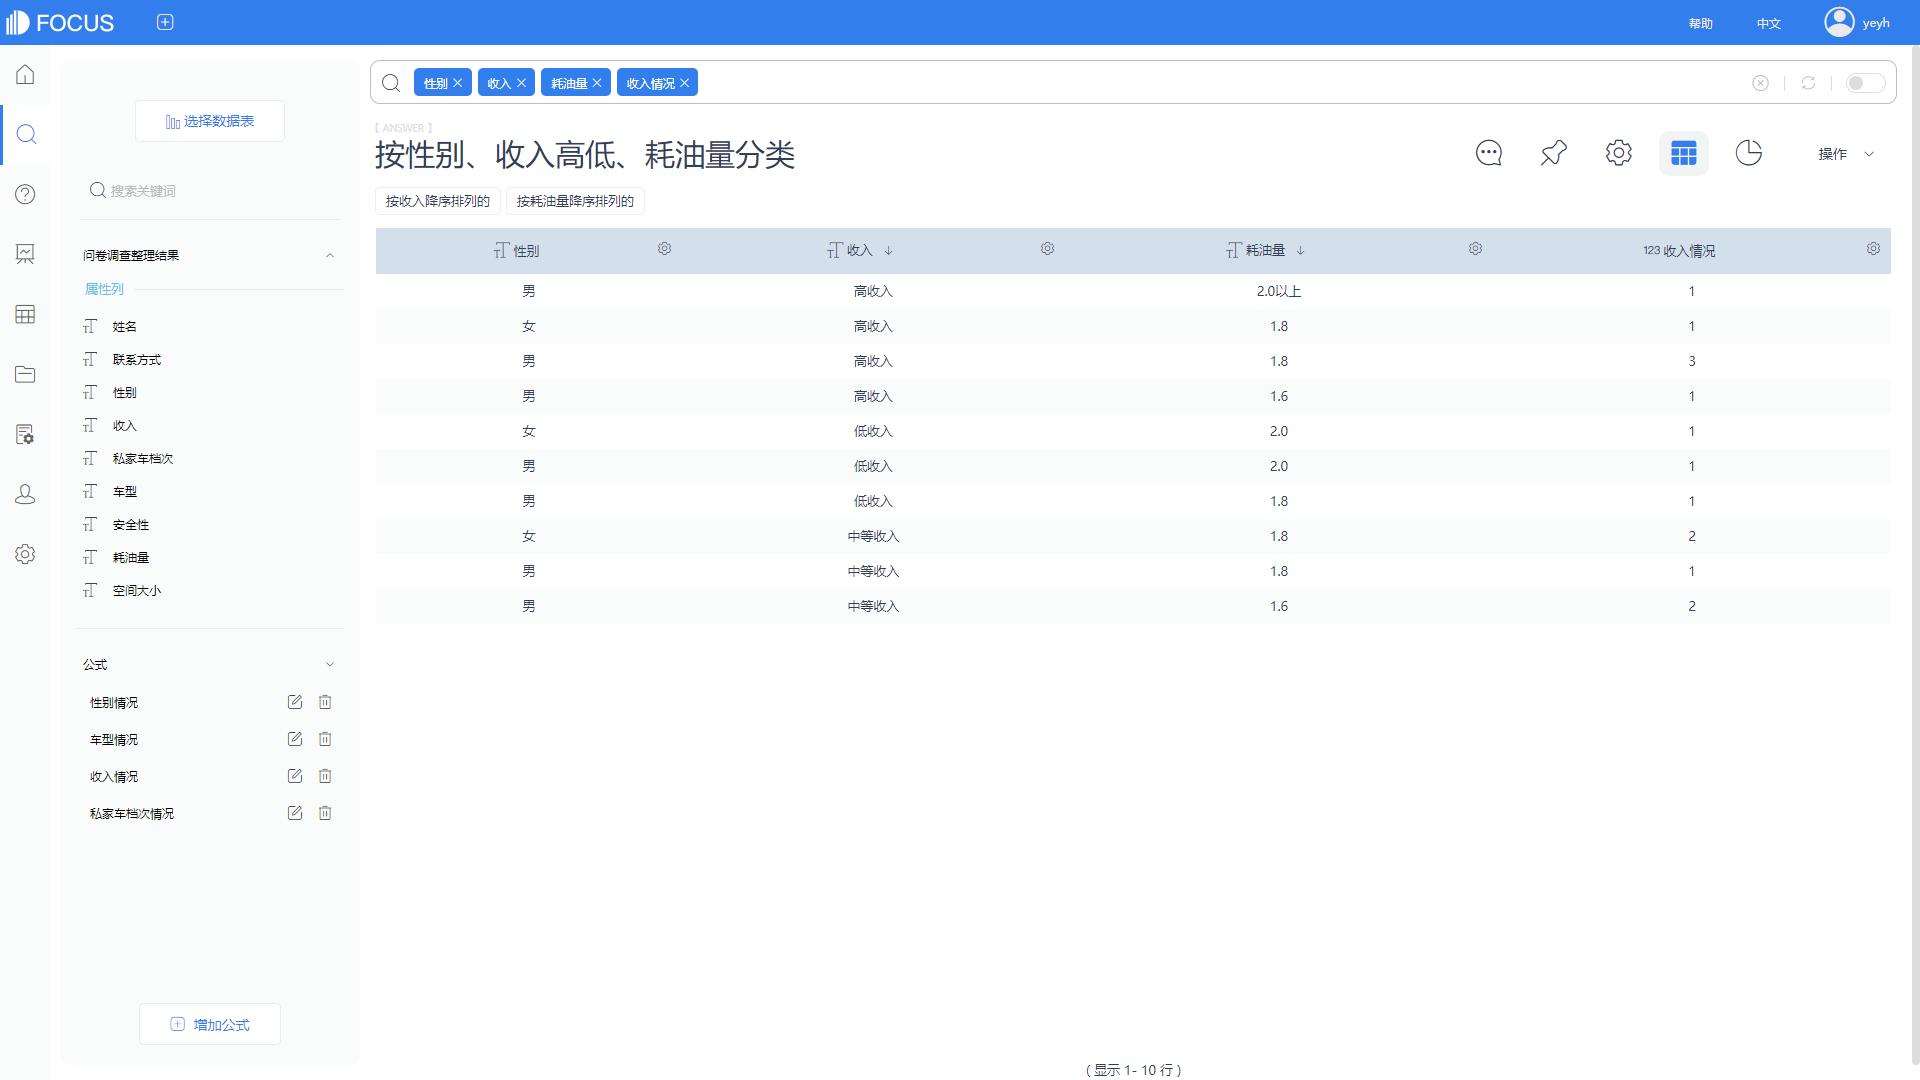
Task: Edit the 收入情况 formula
Action: [294, 776]
